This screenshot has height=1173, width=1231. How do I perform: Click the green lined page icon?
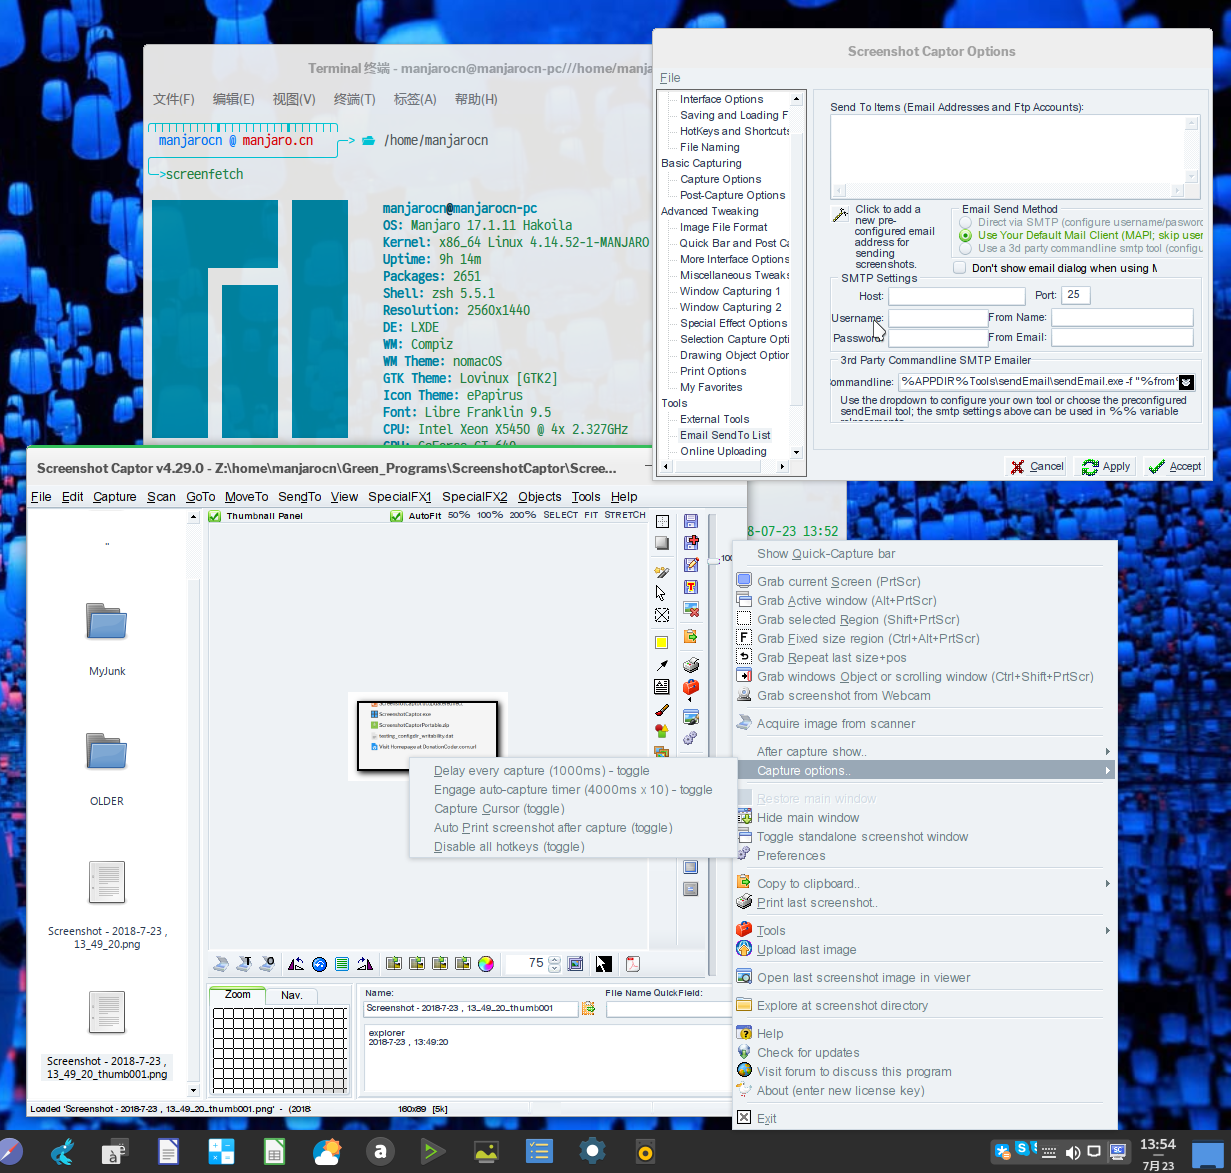point(342,964)
